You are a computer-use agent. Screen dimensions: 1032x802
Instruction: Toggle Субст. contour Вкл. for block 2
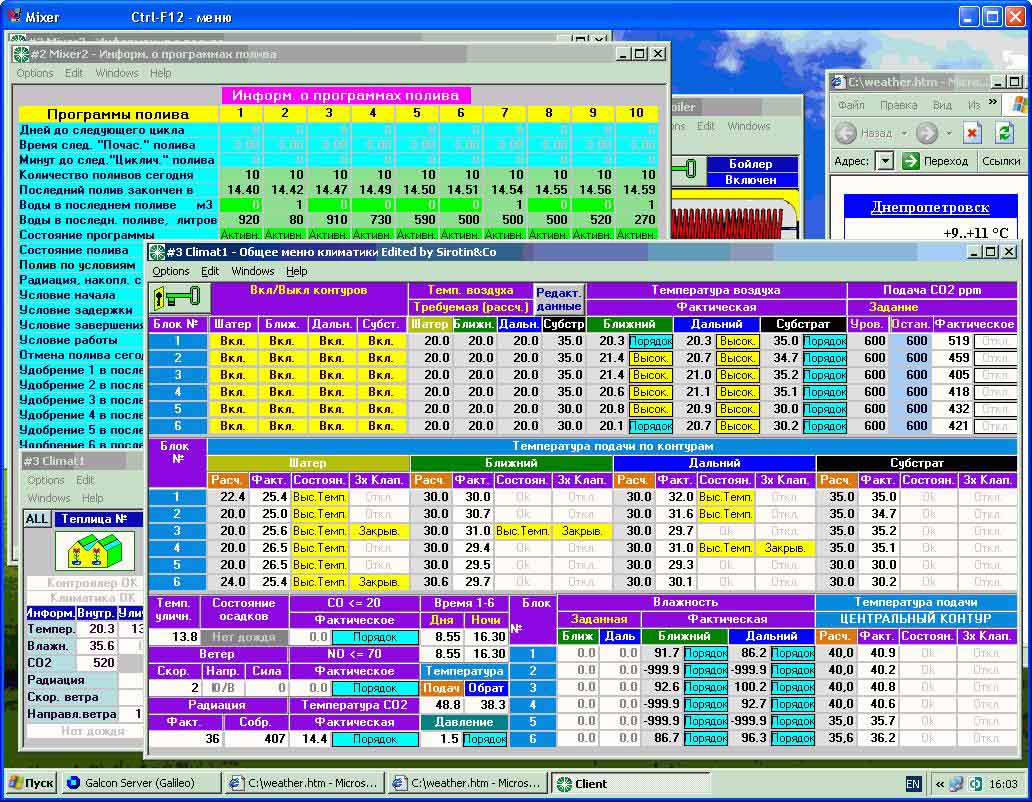(x=380, y=358)
